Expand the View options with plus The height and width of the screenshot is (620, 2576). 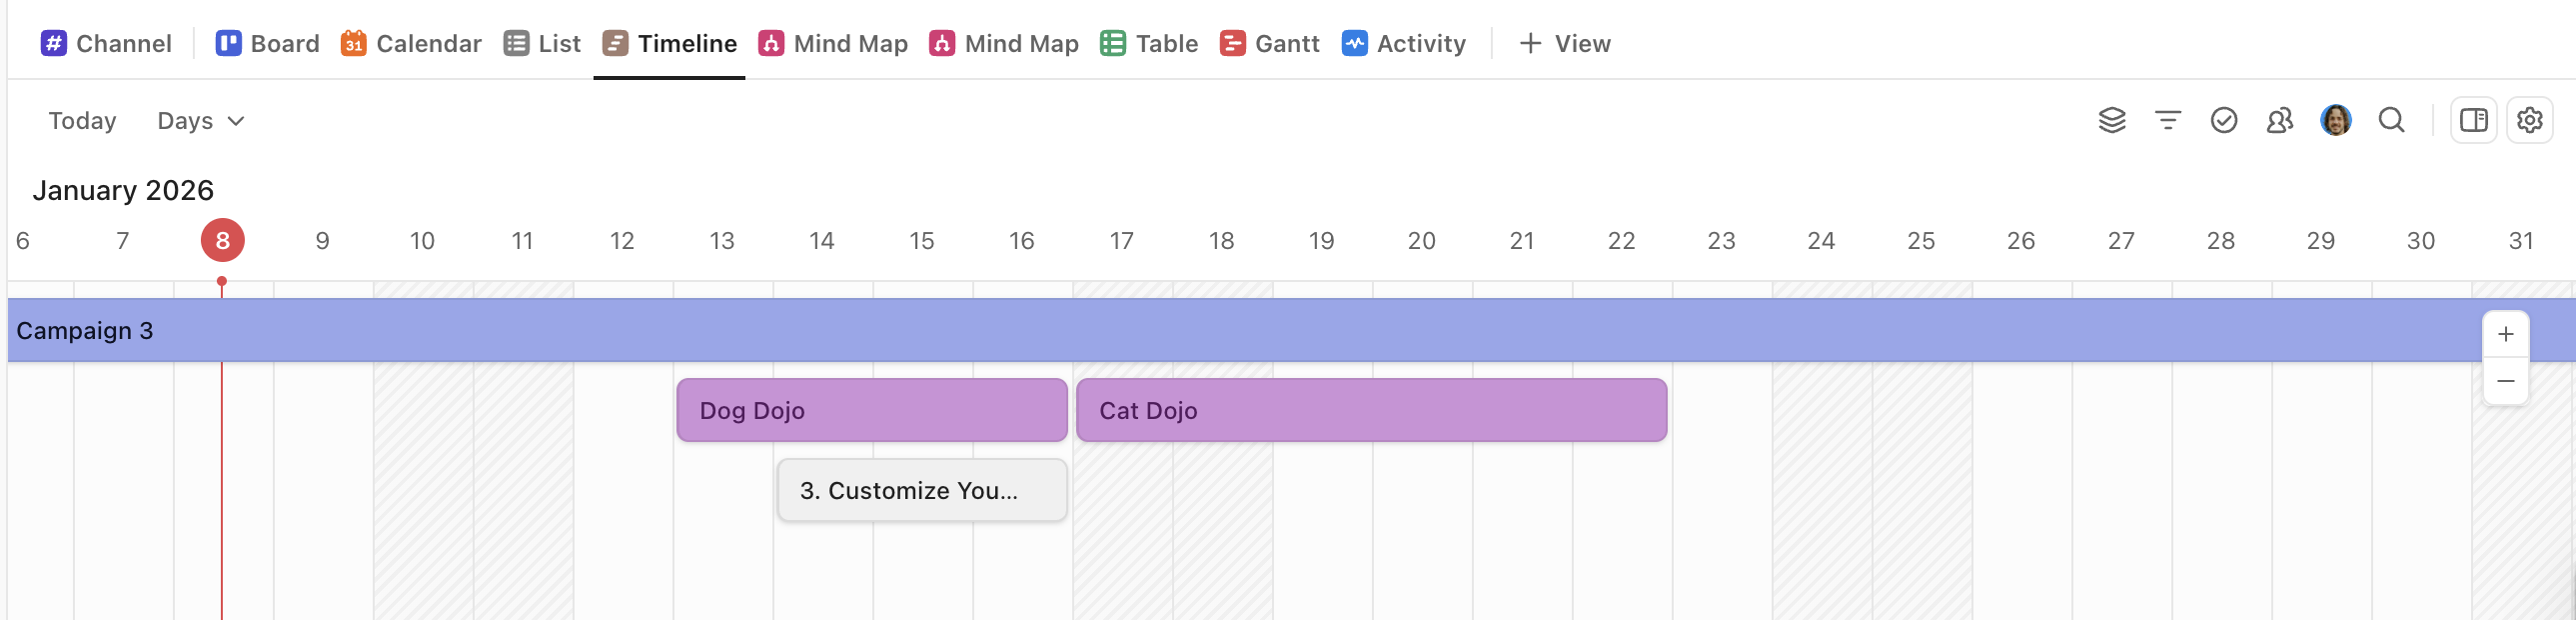[1563, 43]
